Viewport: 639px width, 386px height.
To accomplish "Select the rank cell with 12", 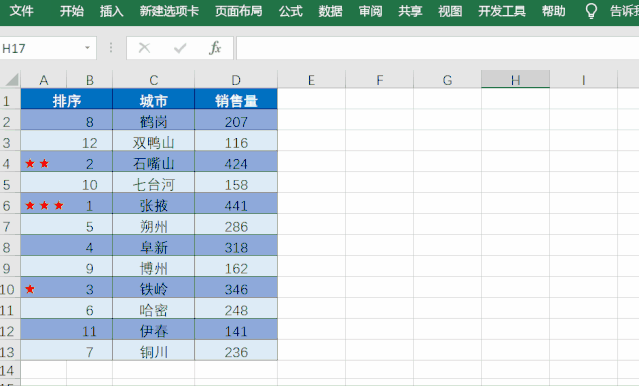I will coord(90,141).
